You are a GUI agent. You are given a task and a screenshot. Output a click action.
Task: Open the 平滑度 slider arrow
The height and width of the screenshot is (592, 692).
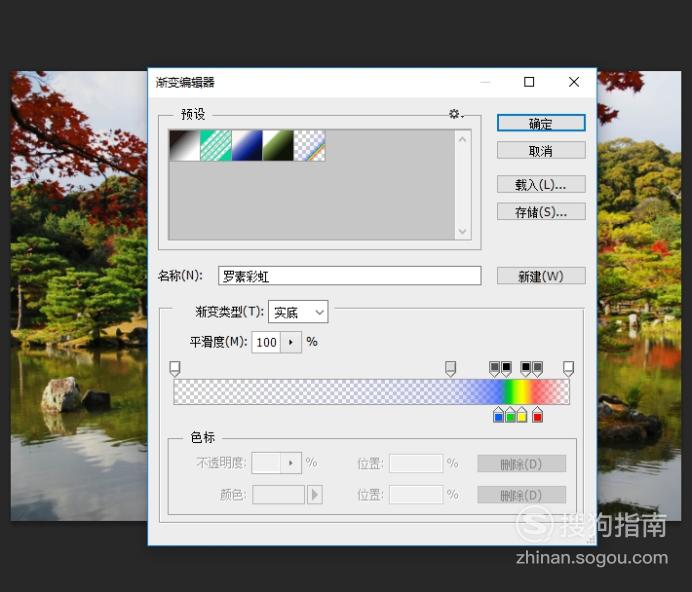[291, 342]
